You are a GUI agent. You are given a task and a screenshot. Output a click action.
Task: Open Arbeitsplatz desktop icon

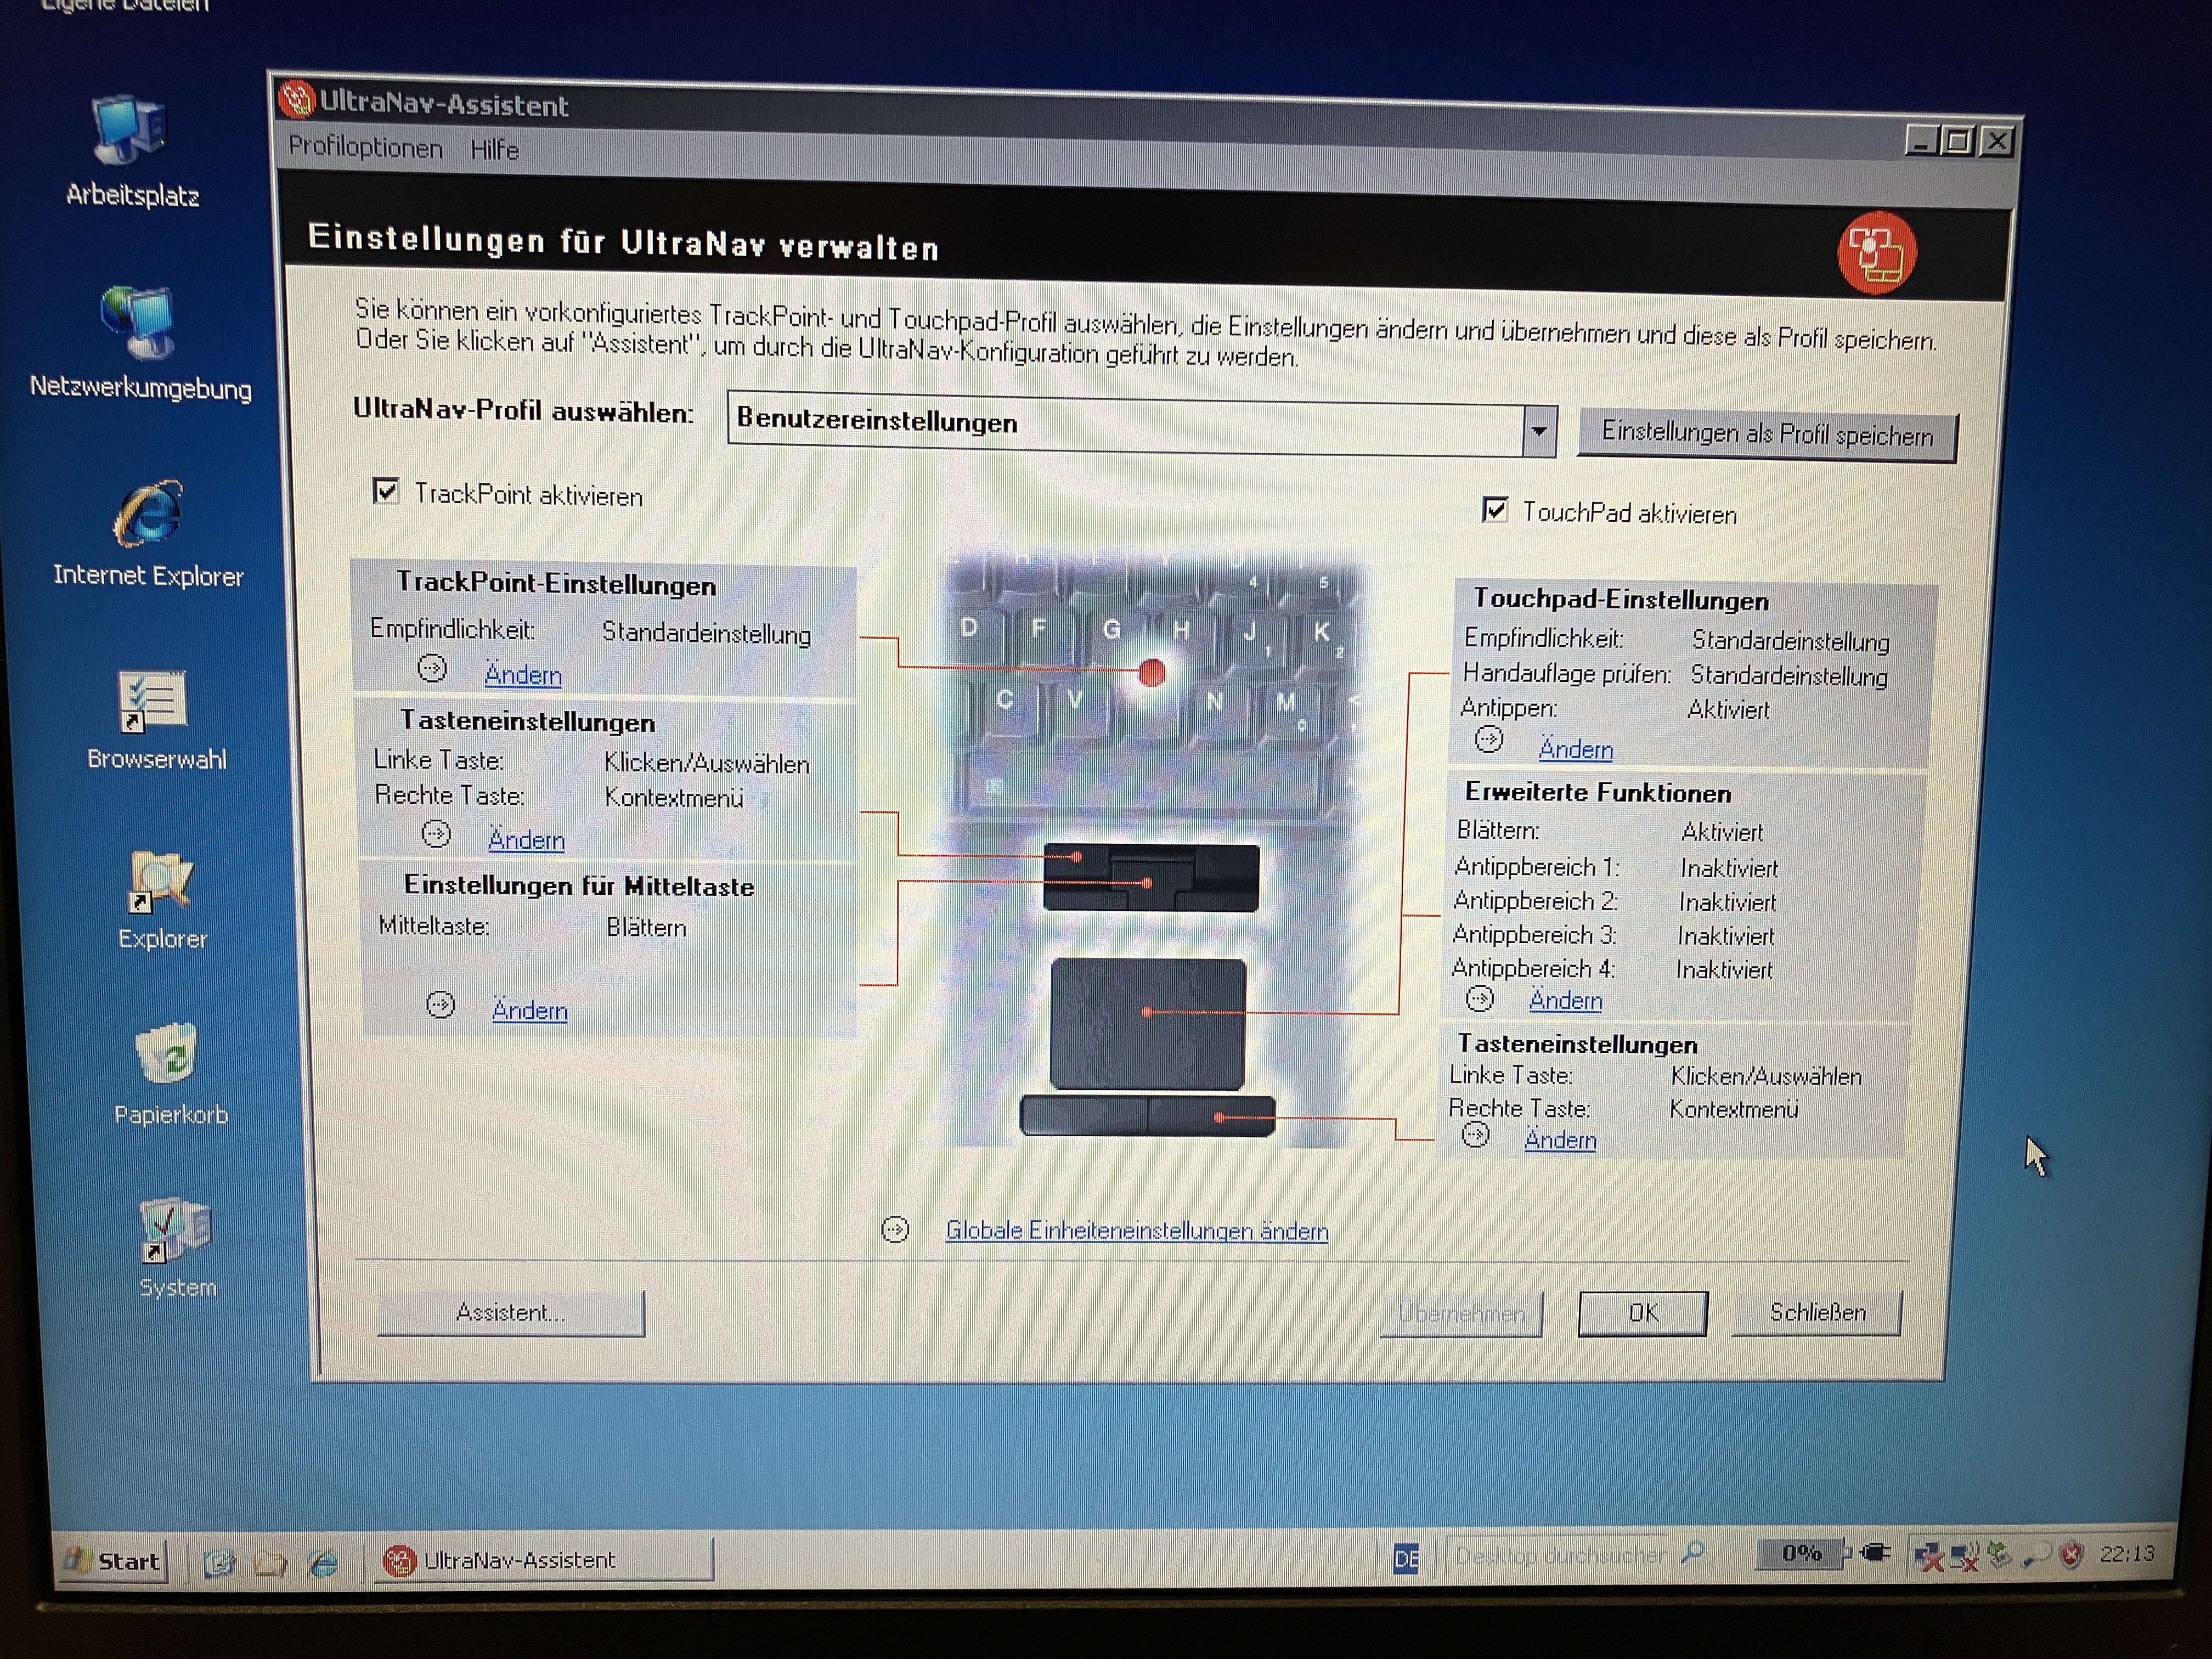tap(129, 132)
